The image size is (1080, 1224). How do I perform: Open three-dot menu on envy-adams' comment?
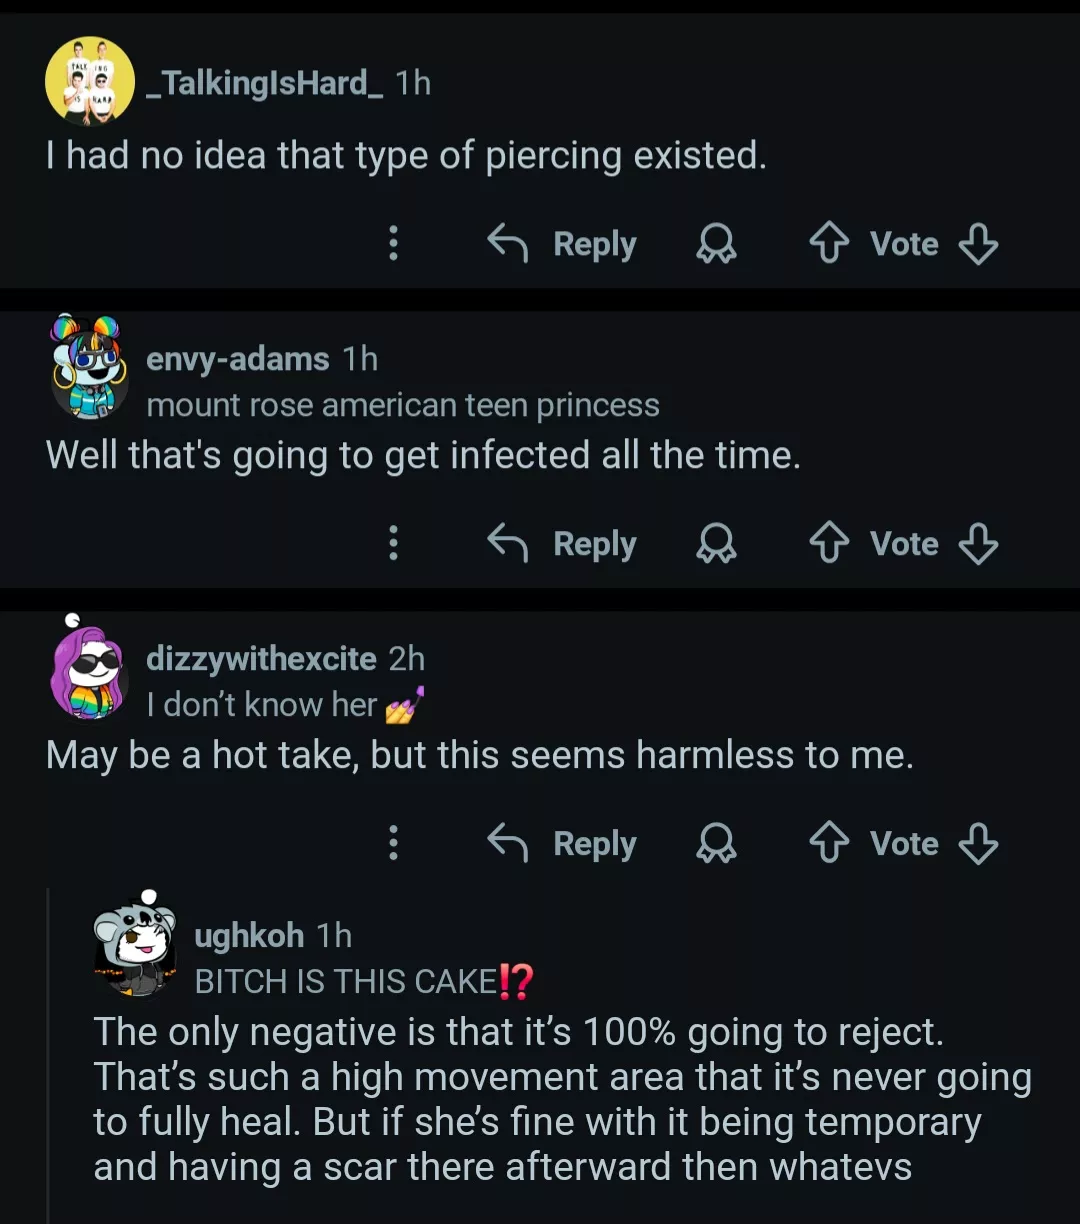[394, 544]
